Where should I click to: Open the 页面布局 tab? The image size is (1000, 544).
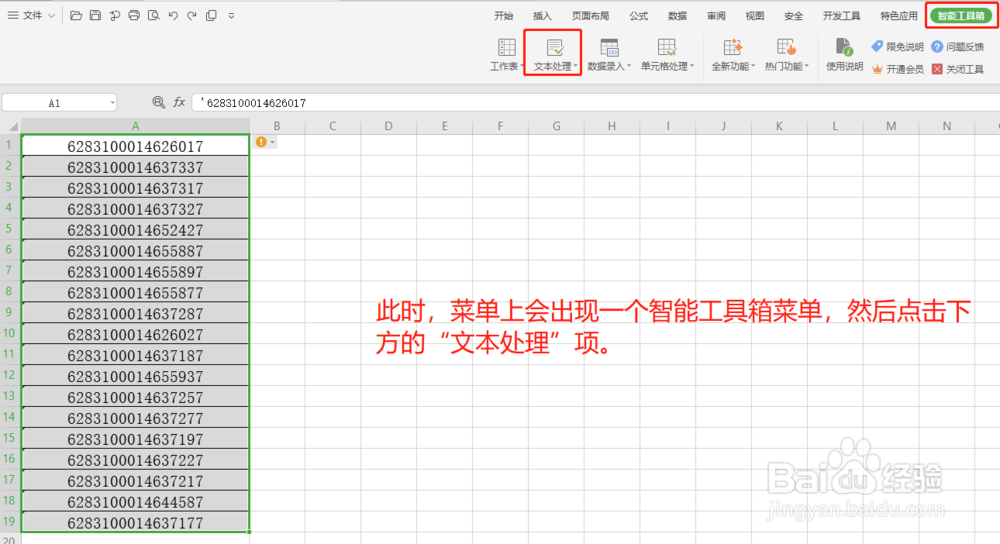click(590, 16)
